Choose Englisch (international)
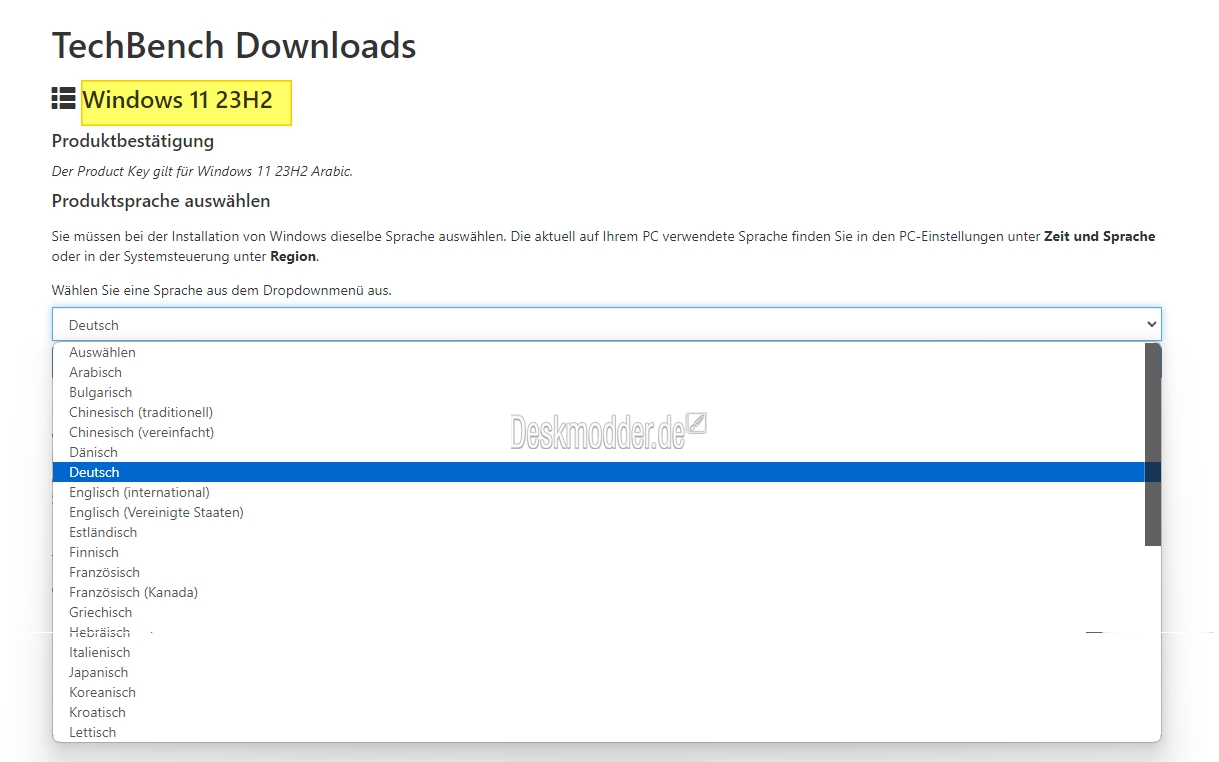The image size is (1219, 762). click(598, 492)
